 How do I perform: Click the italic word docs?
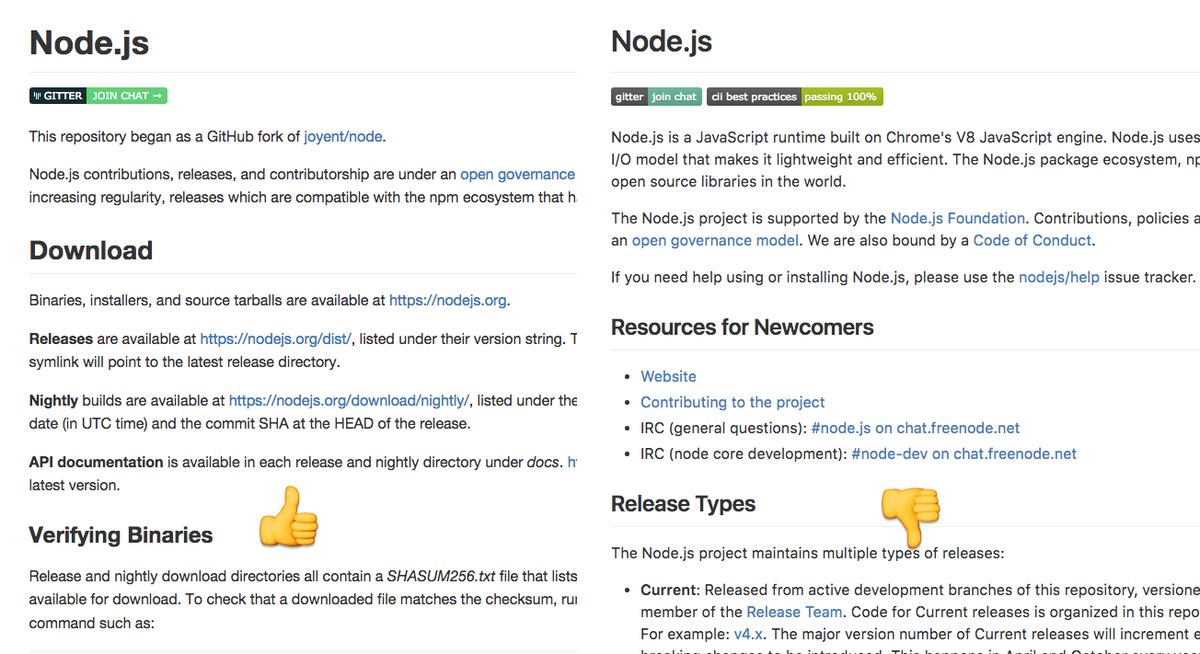(544, 462)
